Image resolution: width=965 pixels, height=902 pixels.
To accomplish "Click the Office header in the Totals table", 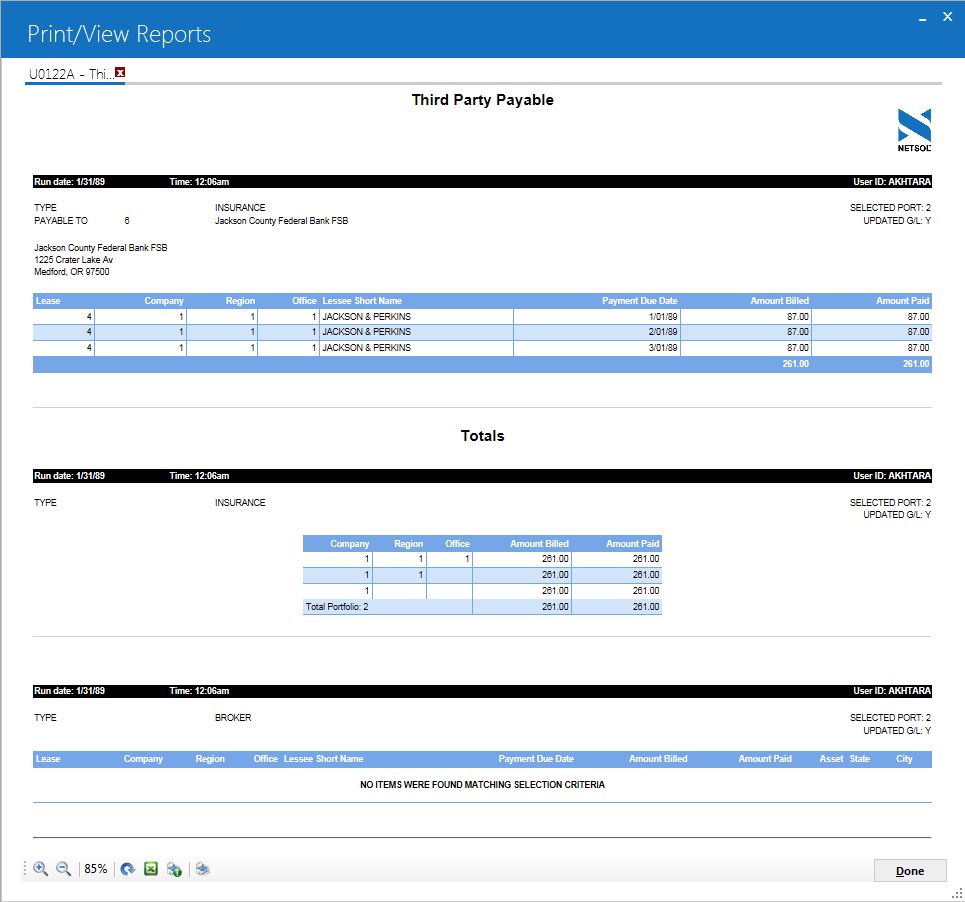I will tap(457, 544).
